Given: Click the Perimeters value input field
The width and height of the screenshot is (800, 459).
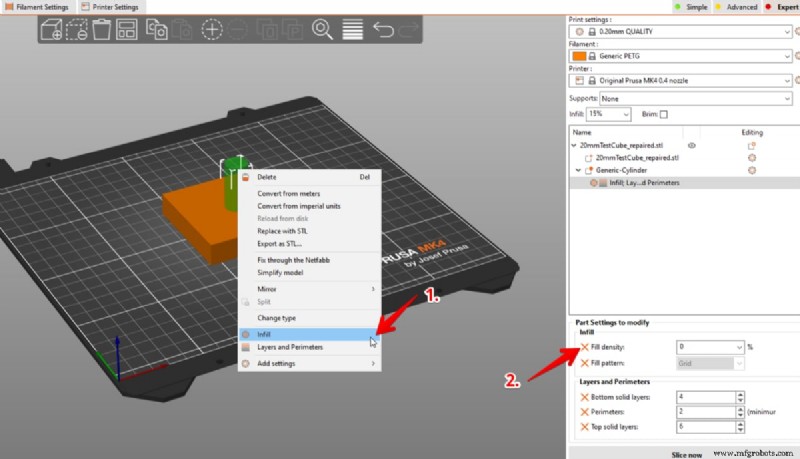Looking at the screenshot, I should coord(707,412).
